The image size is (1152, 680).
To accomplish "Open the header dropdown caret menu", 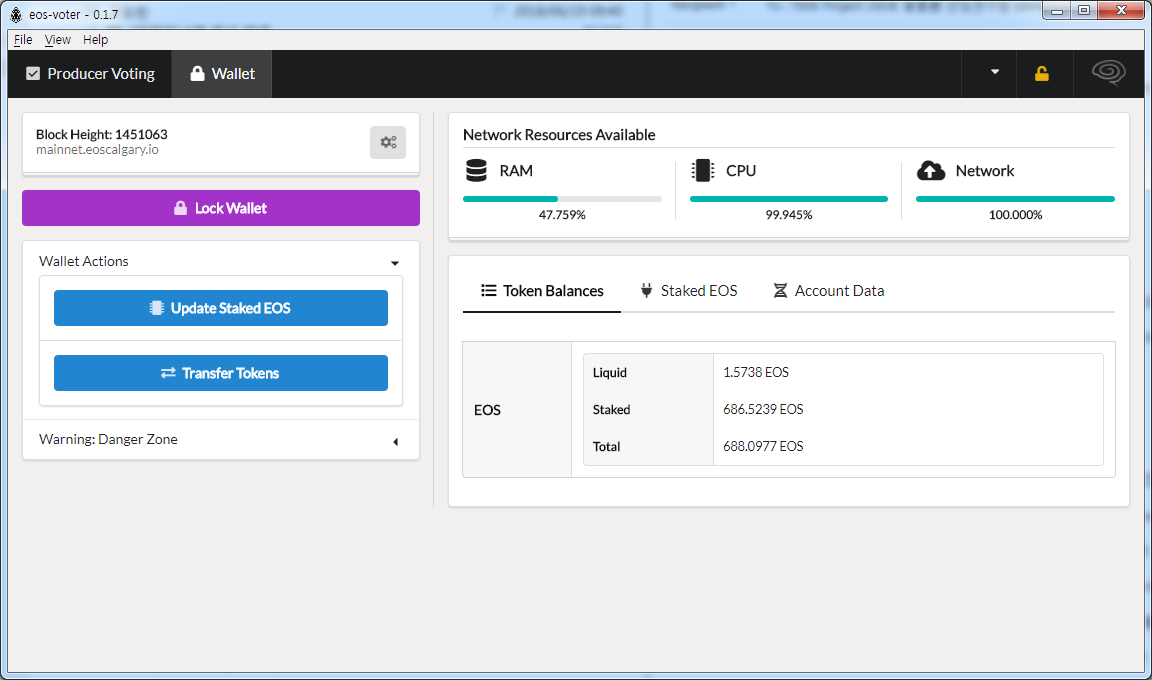I will [x=995, y=72].
